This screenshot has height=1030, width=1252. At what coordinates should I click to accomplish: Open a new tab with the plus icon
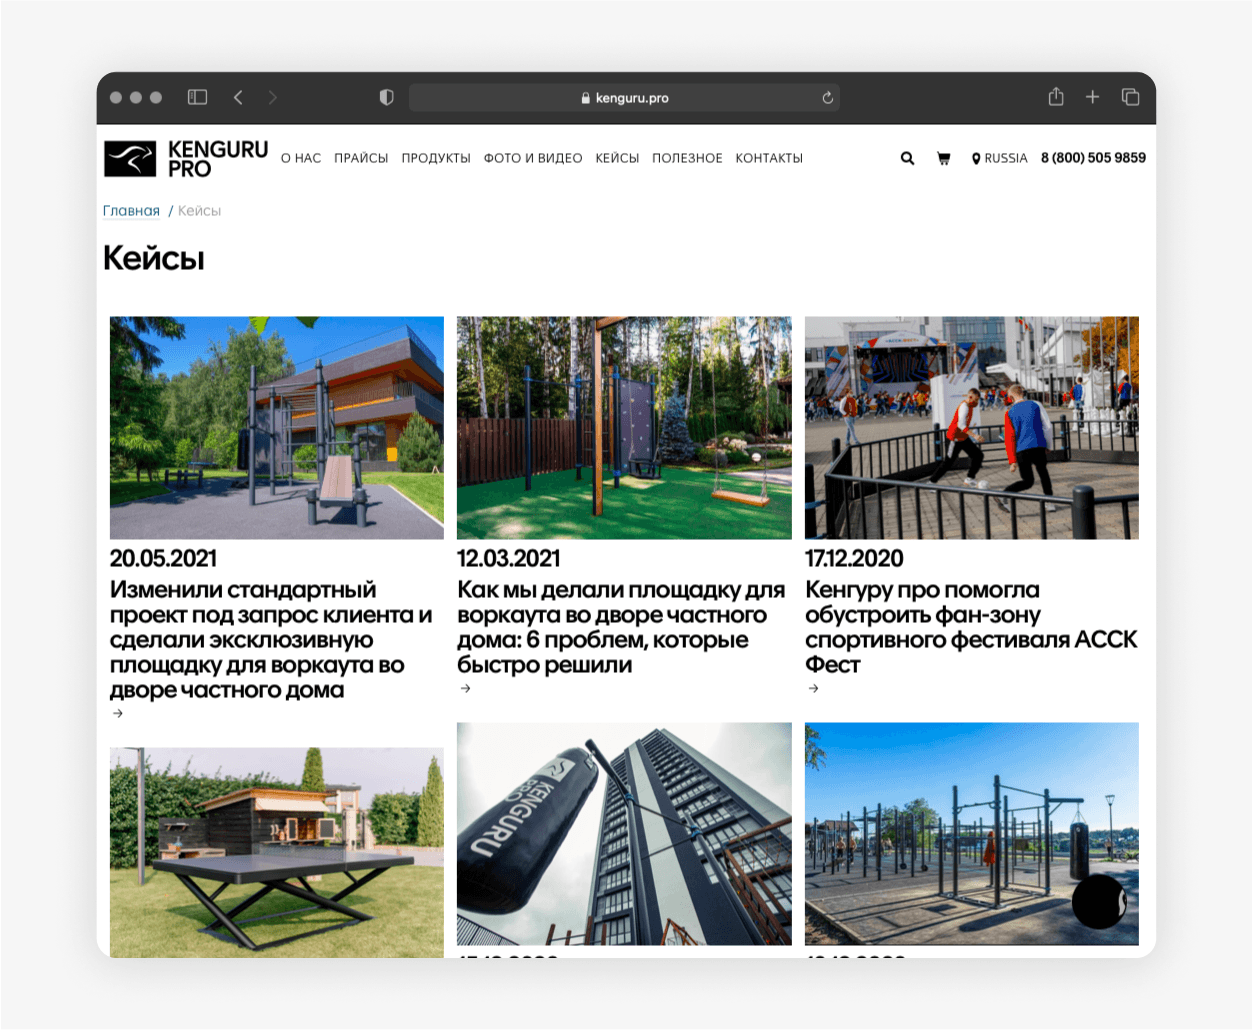[x=1092, y=97]
